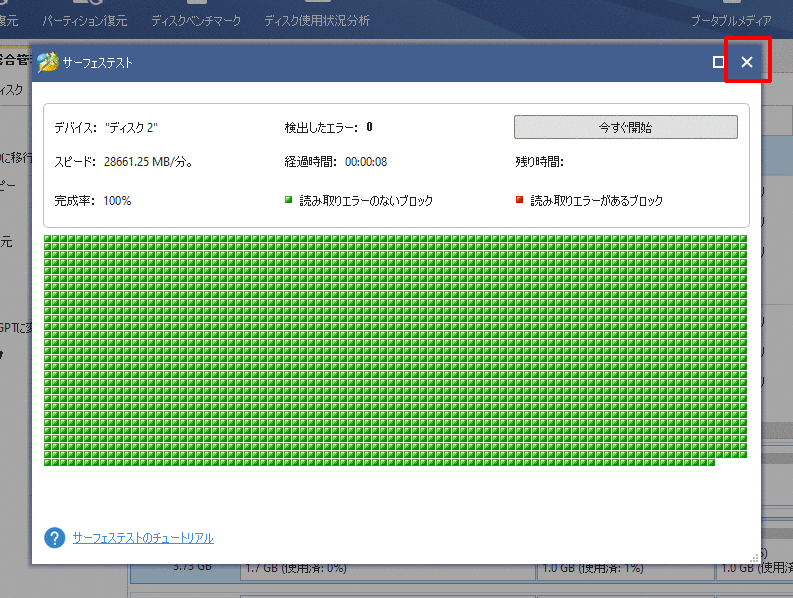The height and width of the screenshot is (598, 793).
Task: Click the 経過時間 00:00:08 value
Action: pyautogui.click(x=366, y=161)
